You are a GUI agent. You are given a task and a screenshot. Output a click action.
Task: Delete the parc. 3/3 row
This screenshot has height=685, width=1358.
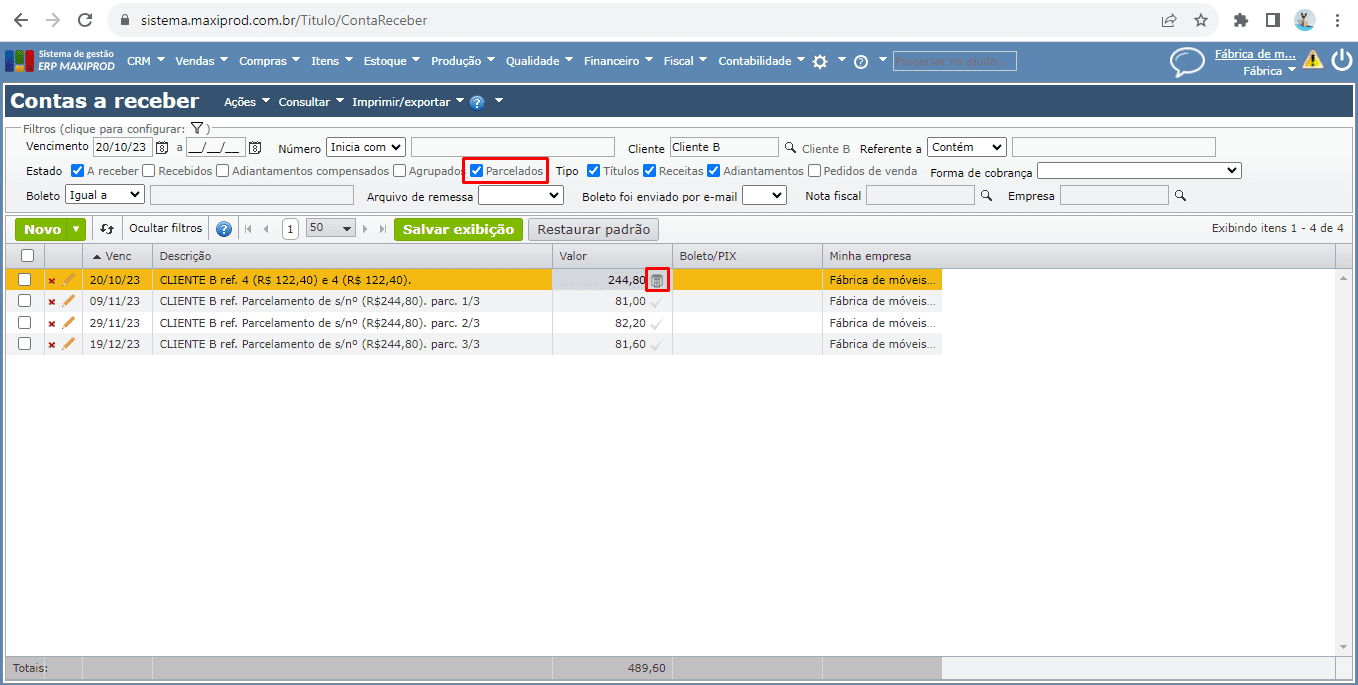[x=52, y=345]
